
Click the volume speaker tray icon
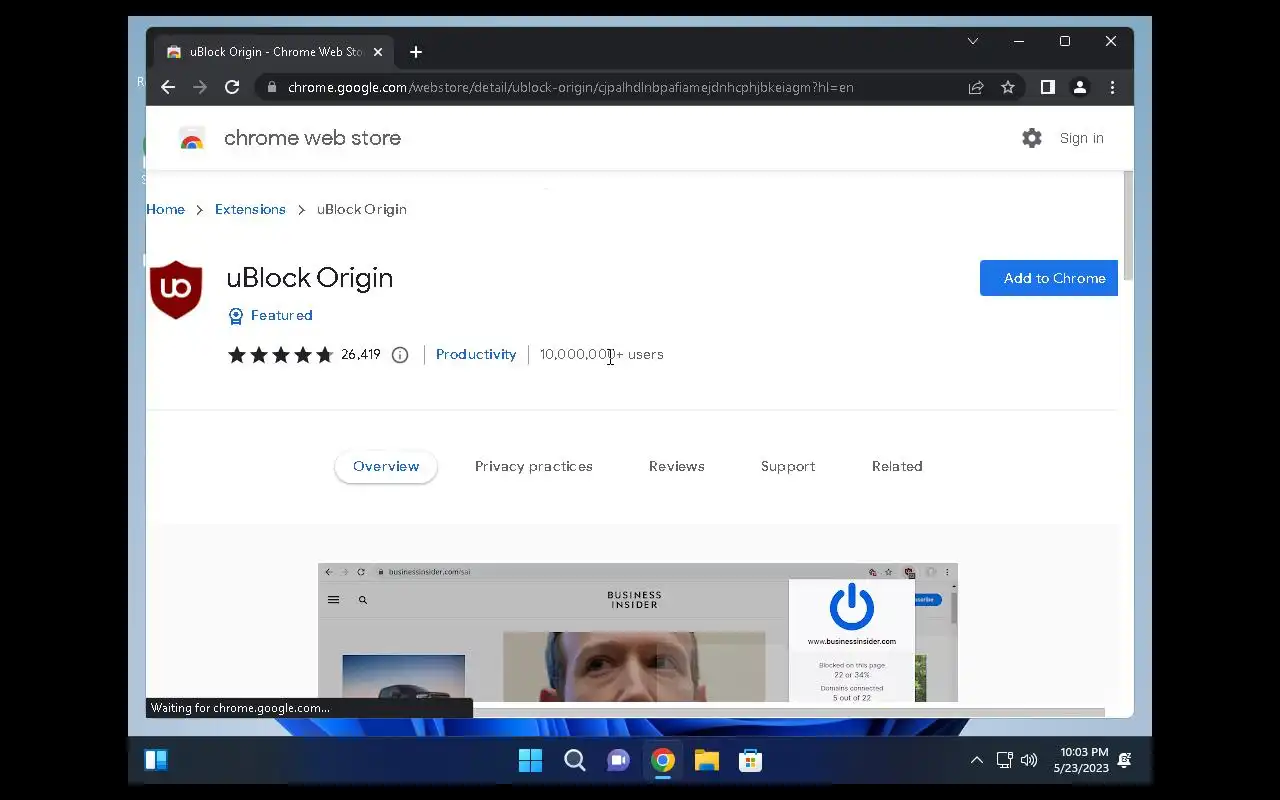point(1029,761)
